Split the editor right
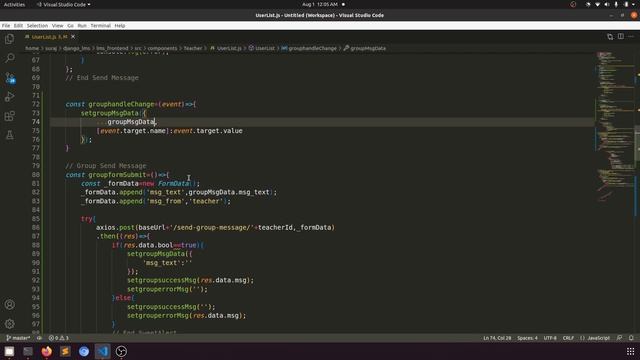This screenshot has height=360, width=640. (620, 37)
